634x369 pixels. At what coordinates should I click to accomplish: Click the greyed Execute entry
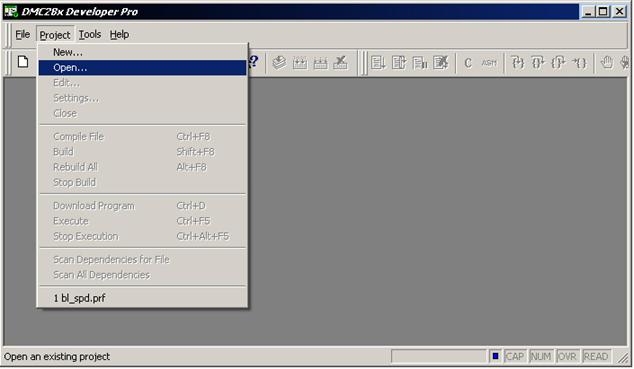click(142, 221)
